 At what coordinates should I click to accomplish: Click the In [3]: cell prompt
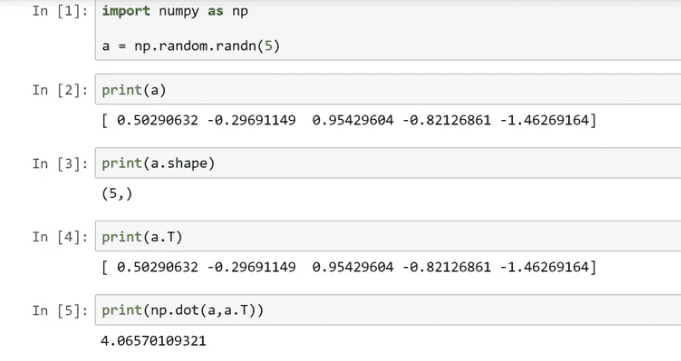click(x=60, y=164)
